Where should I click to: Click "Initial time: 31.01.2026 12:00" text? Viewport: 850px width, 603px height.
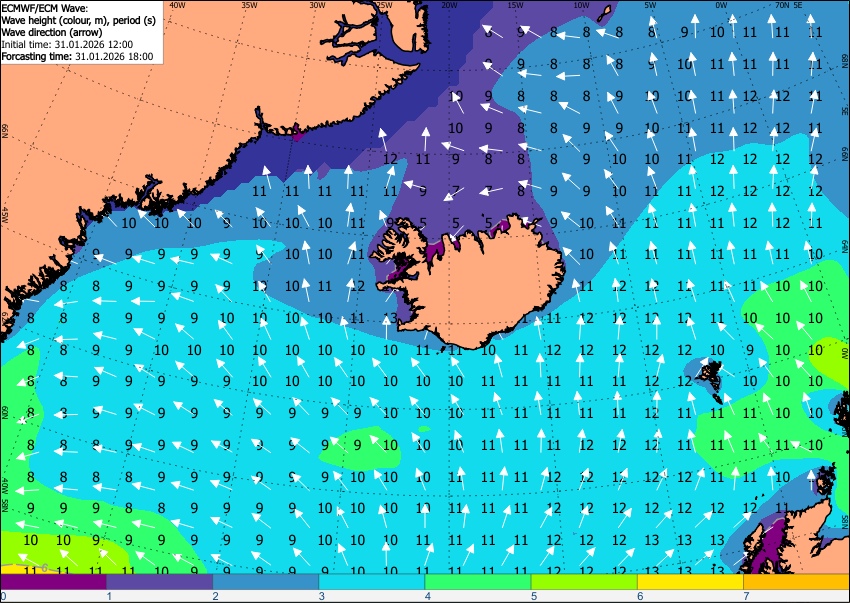pyautogui.click(x=67, y=44)
